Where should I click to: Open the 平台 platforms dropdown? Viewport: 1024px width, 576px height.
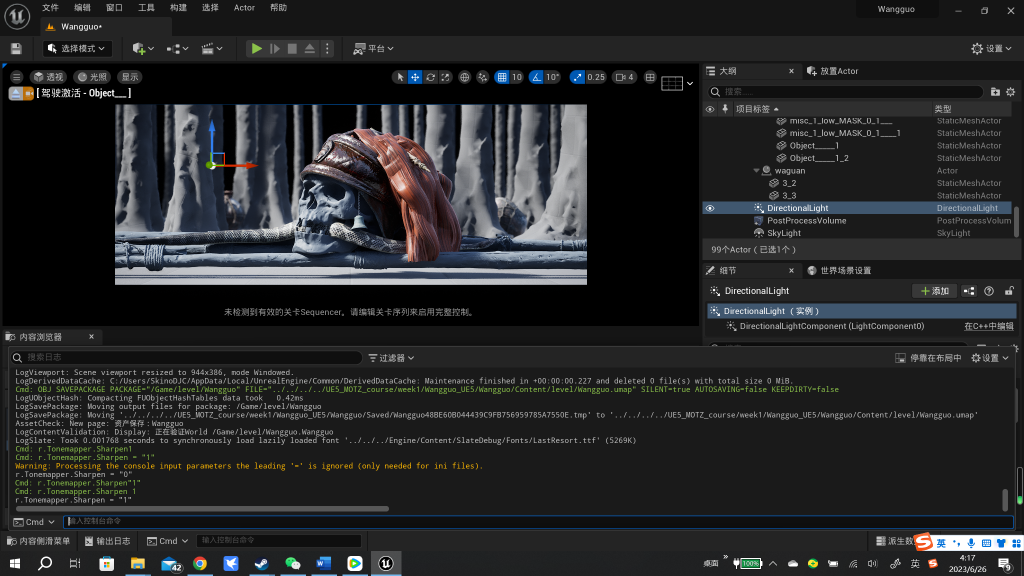374,48
